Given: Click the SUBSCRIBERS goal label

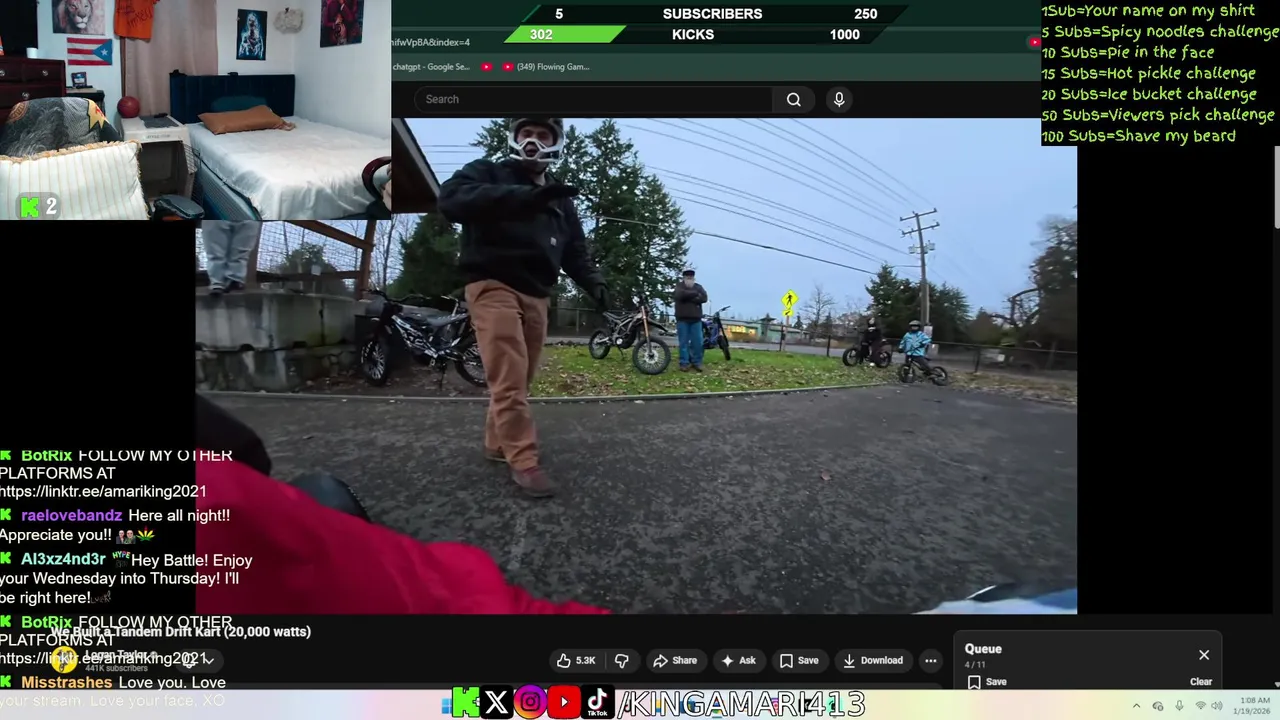Looking at the screenshot, I should tap(712, 14).
